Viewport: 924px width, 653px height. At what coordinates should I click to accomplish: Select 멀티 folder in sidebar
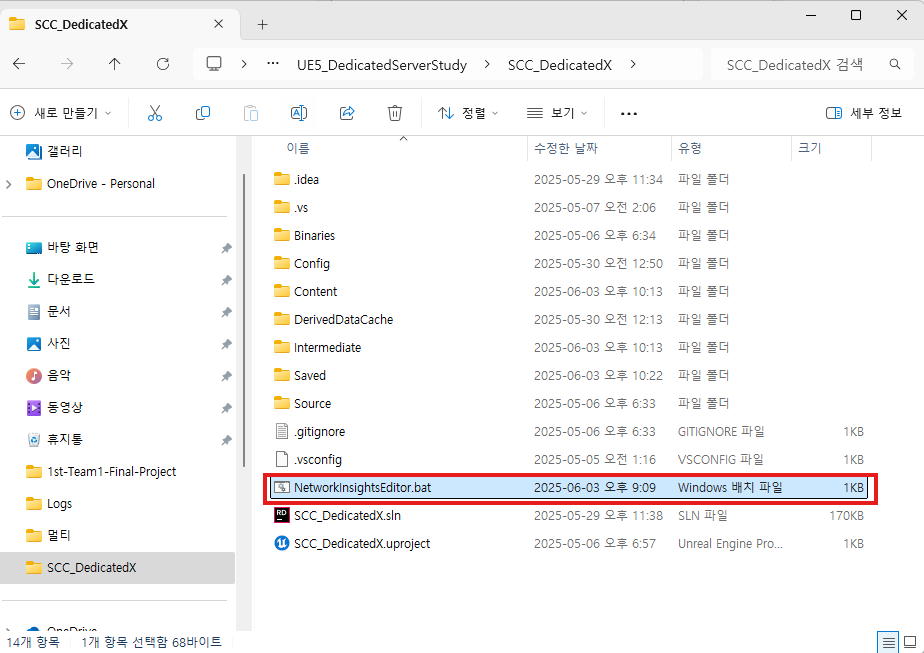tap(118, 536)
